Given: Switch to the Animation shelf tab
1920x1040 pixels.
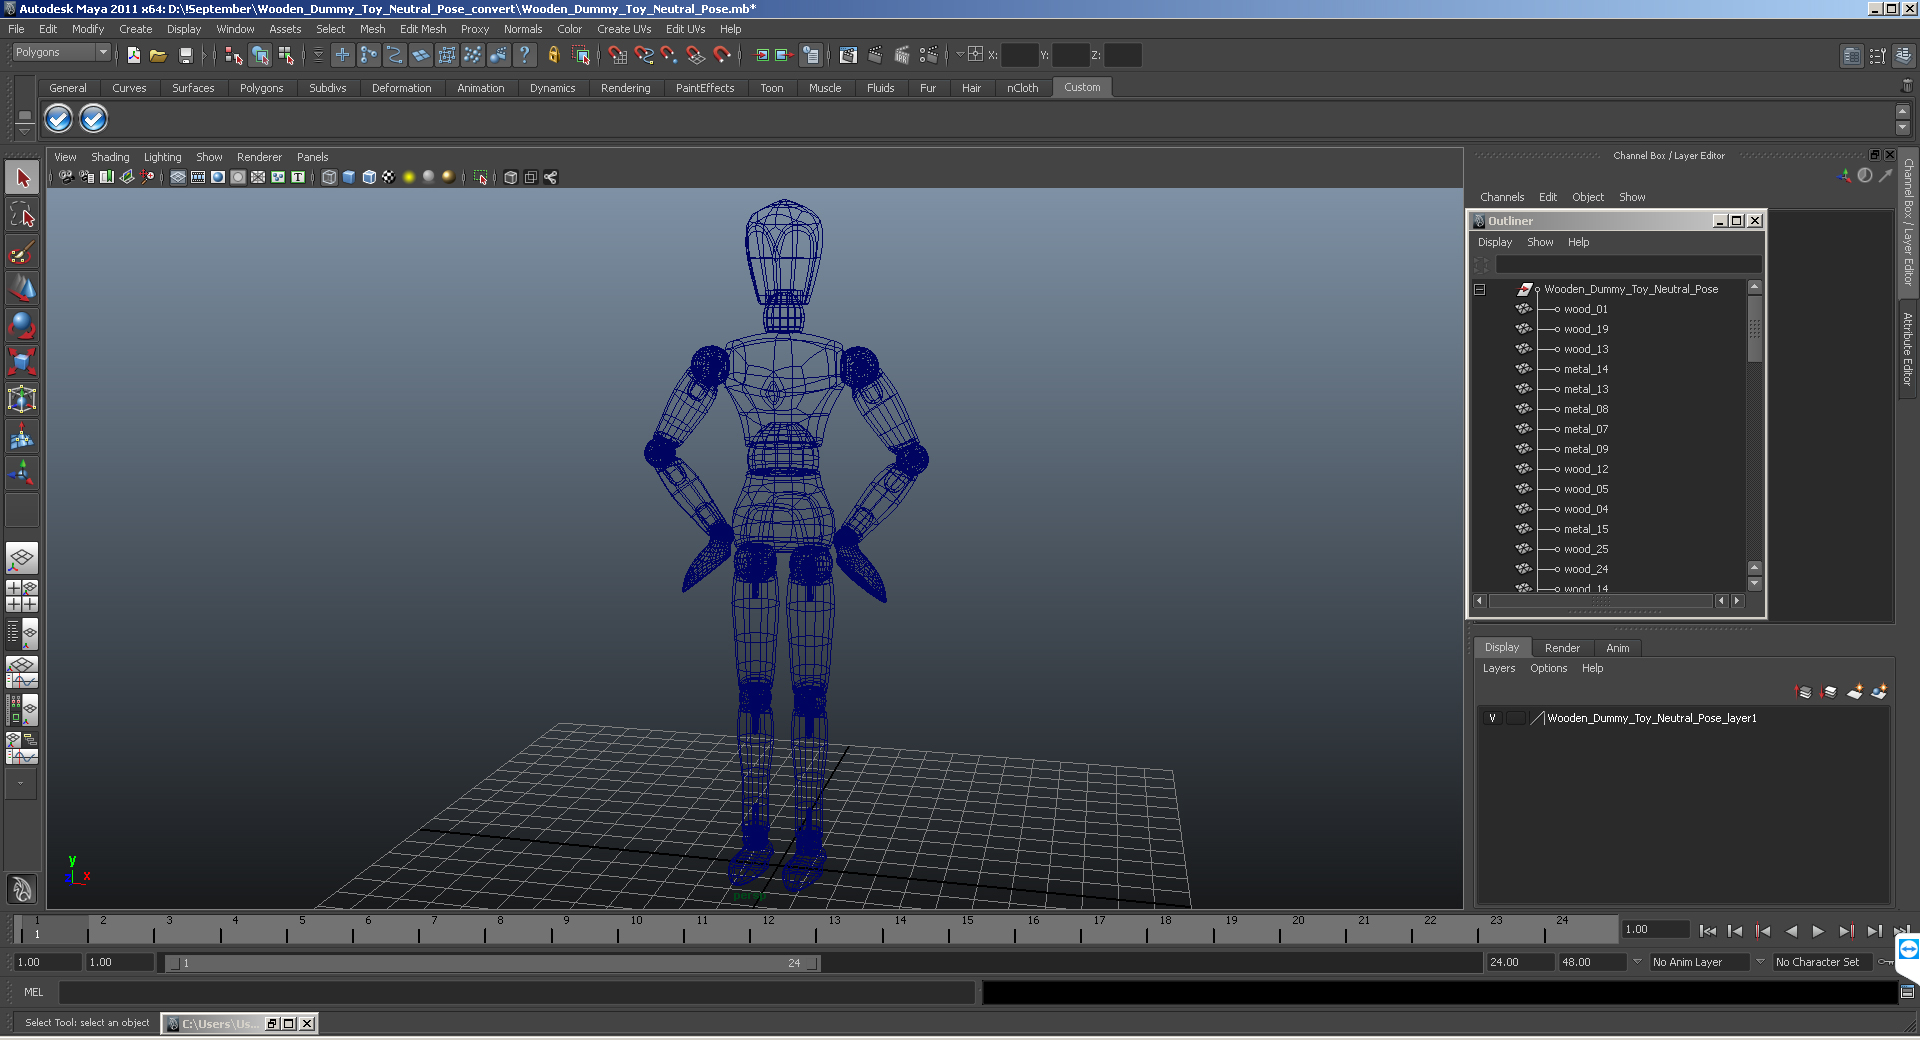Looking at the screenshot, I should pyautogui.click(x=481, y=88).
